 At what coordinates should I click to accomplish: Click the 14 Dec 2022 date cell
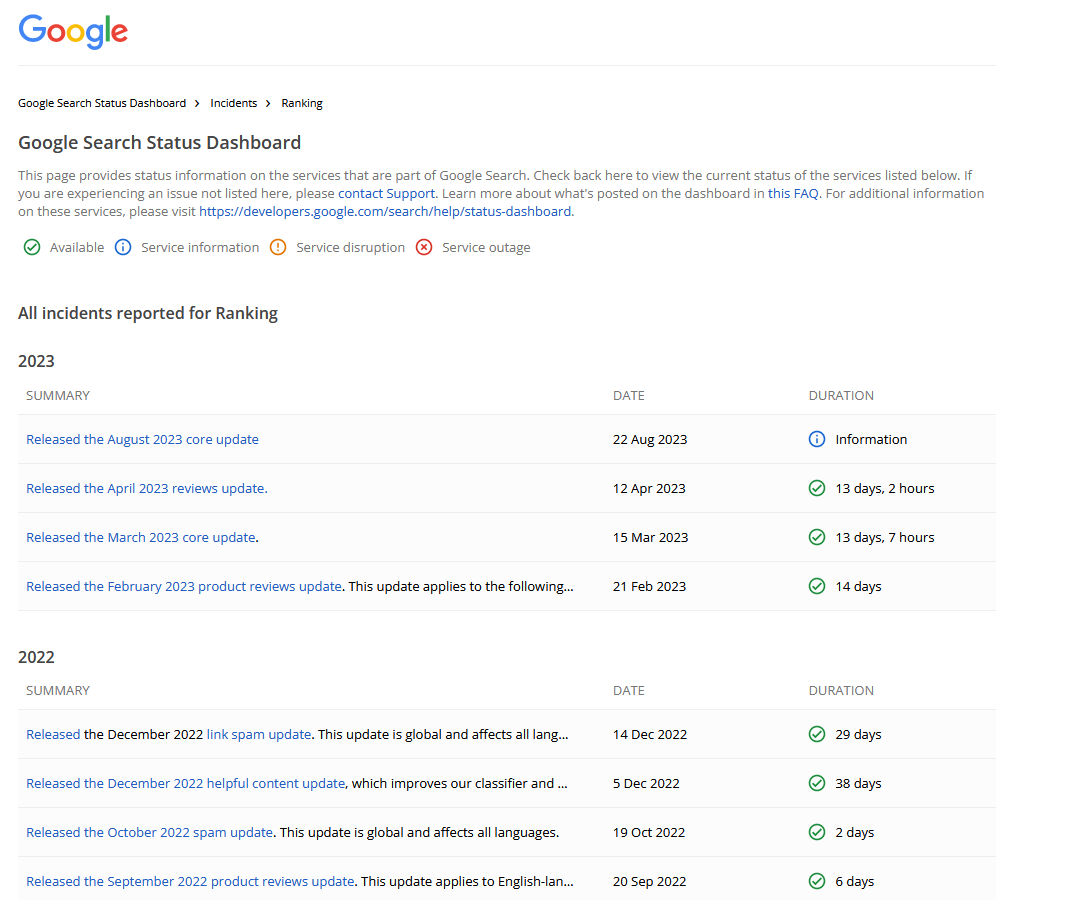tap(650, 734)
